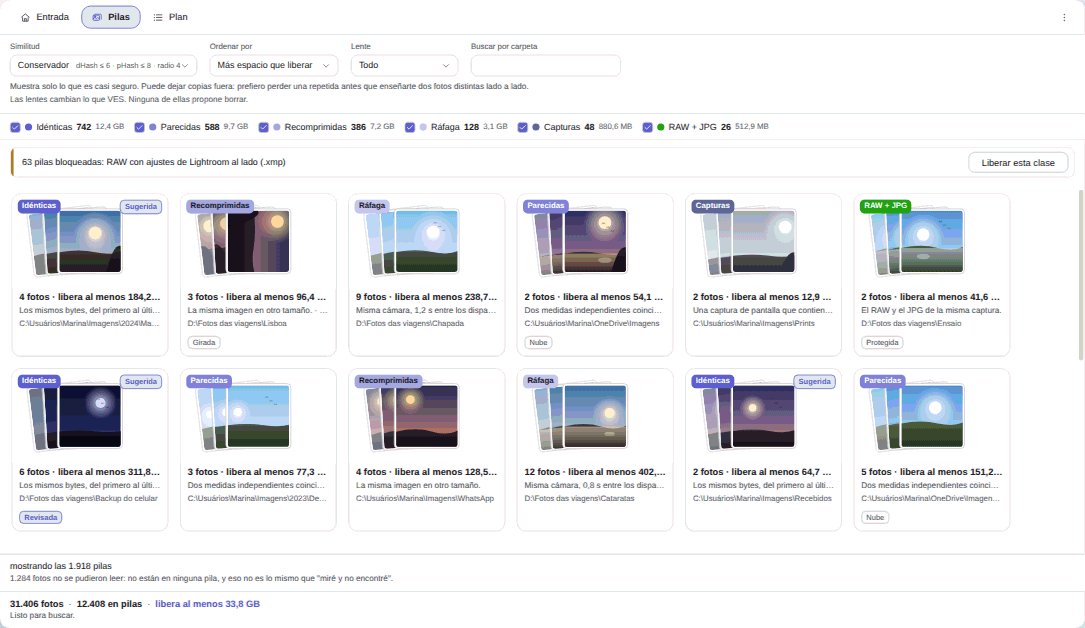
Task: Uncheck the Capturas filter checkbox
Action: (x=522, y=127)
